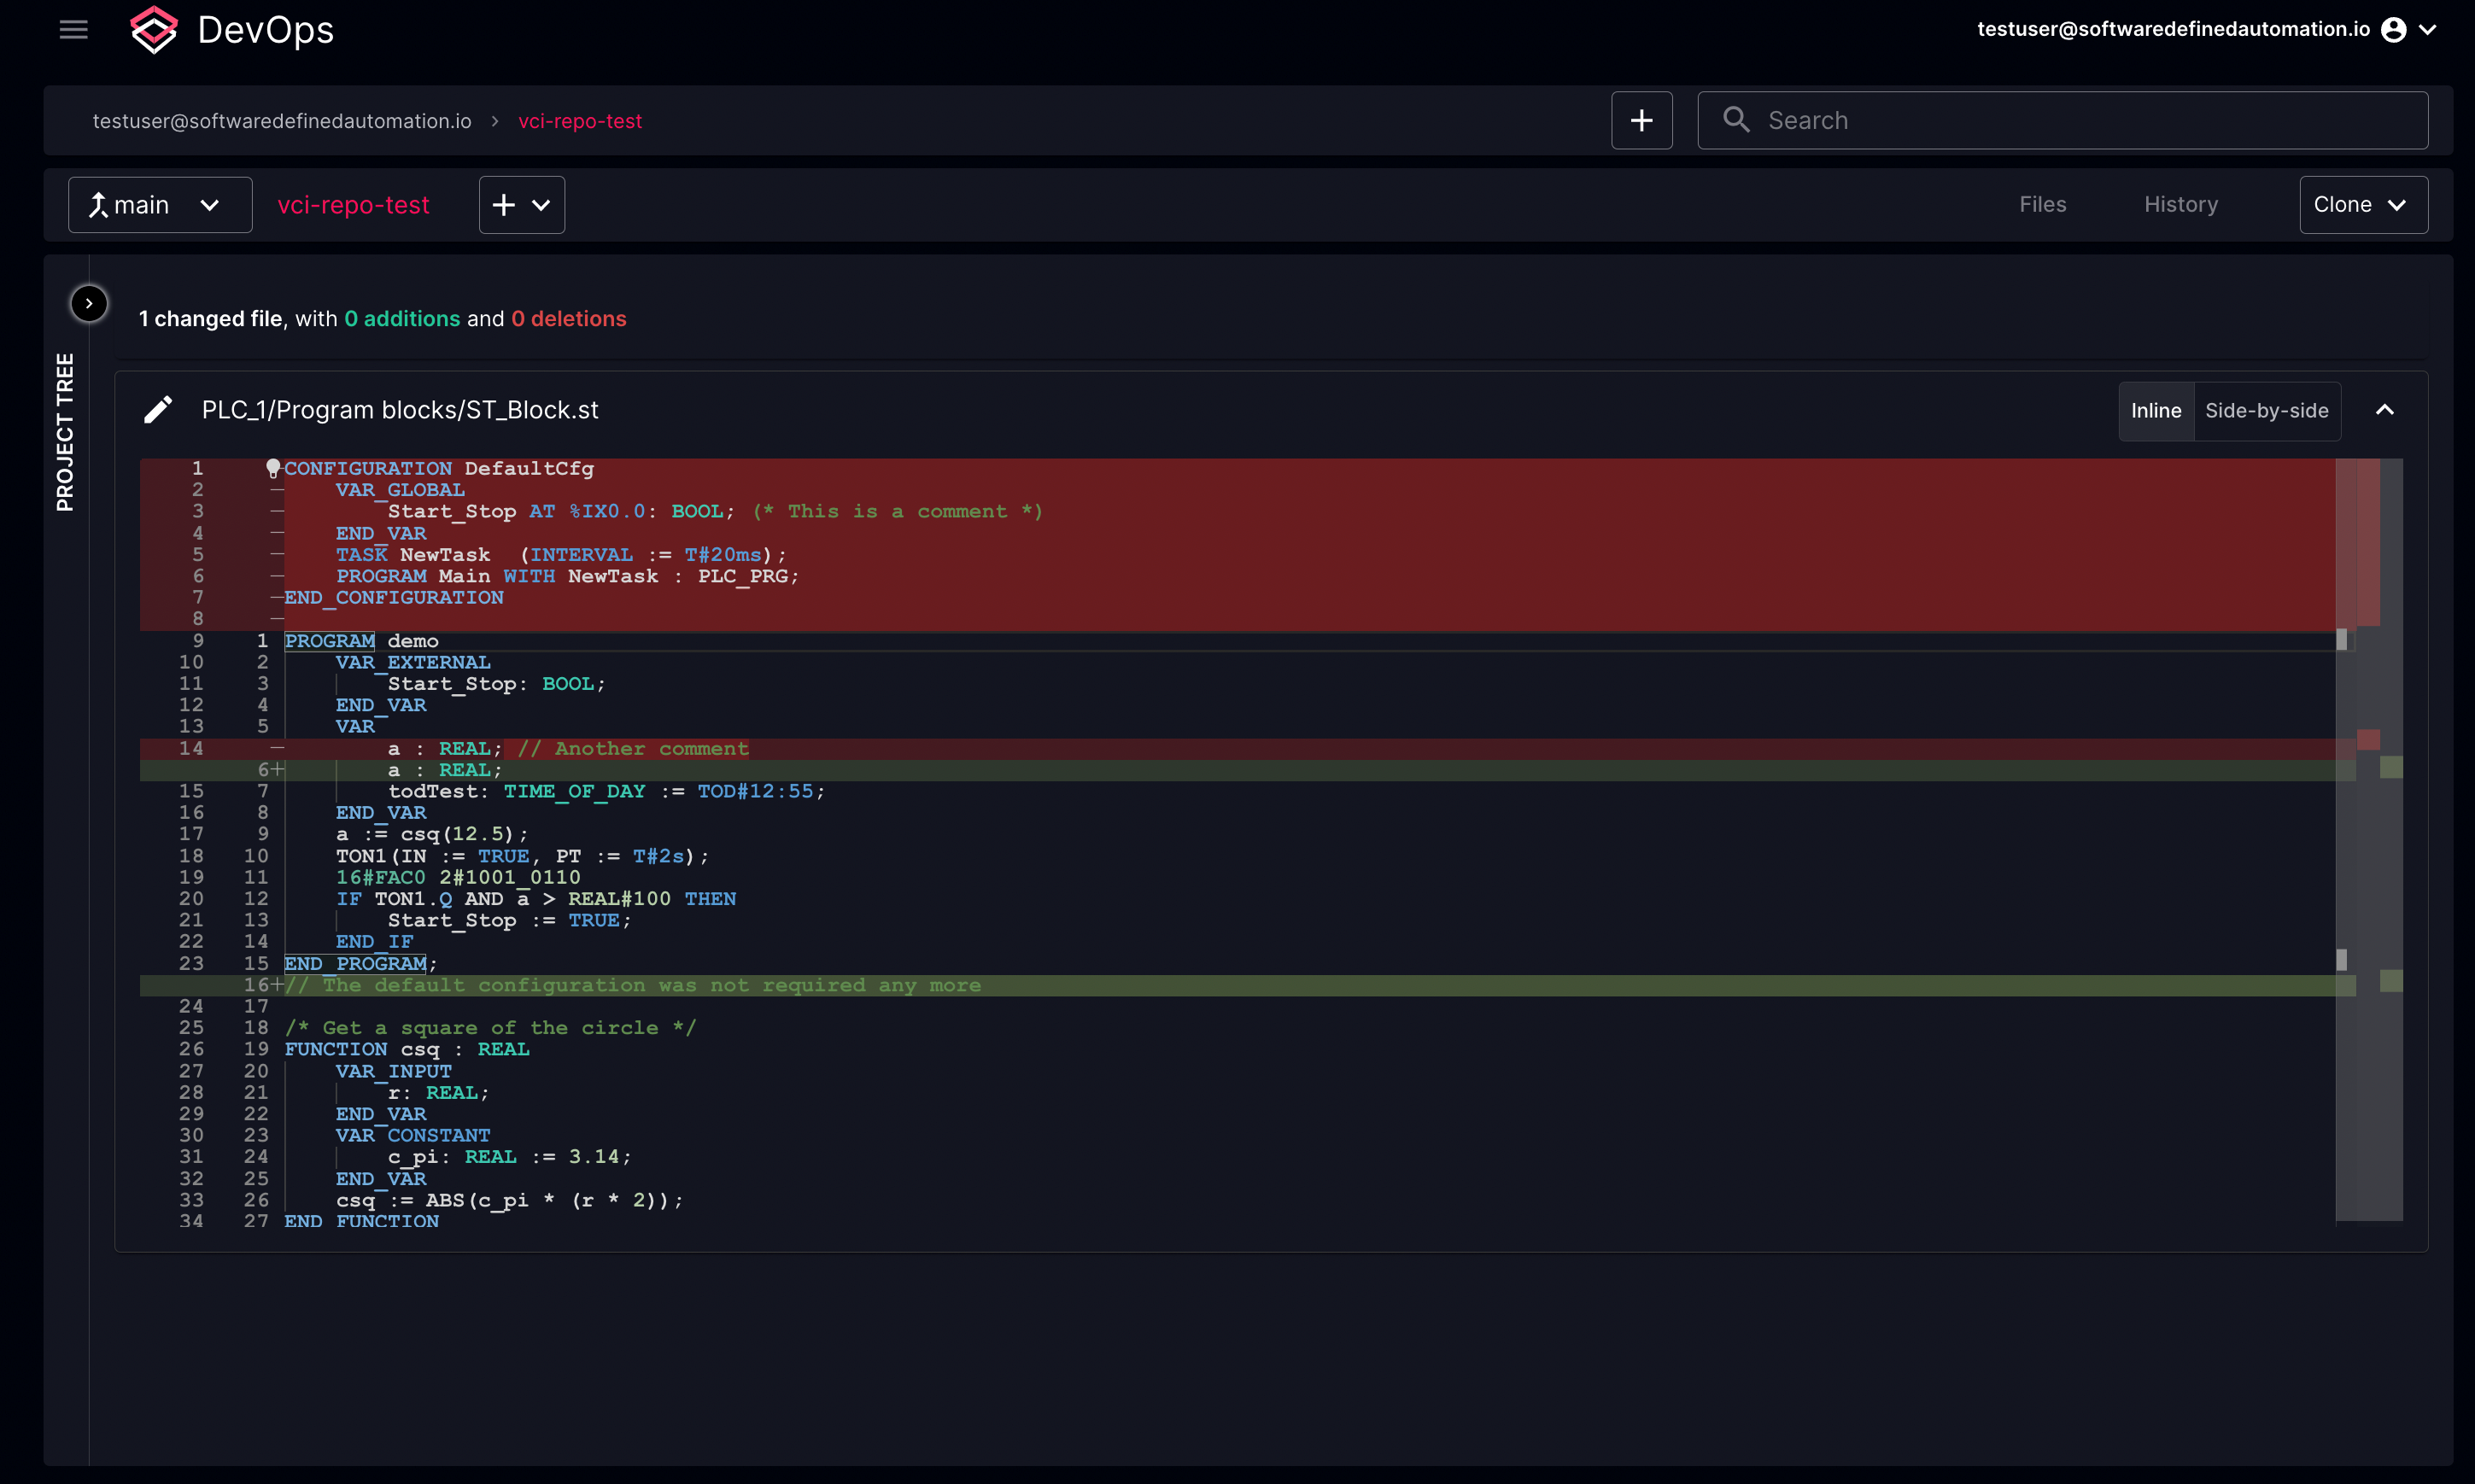Click the testuser breadcrumb link
The width and height of the screenshot is (2475, 1484).
click(282, 121)
